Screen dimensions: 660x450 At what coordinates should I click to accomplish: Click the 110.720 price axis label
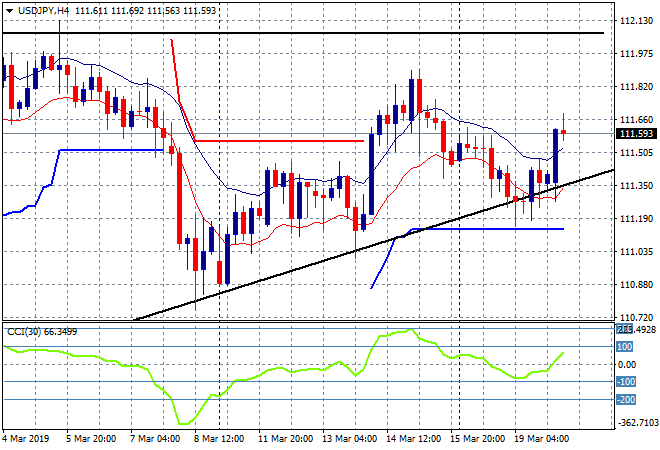(636, 317)
